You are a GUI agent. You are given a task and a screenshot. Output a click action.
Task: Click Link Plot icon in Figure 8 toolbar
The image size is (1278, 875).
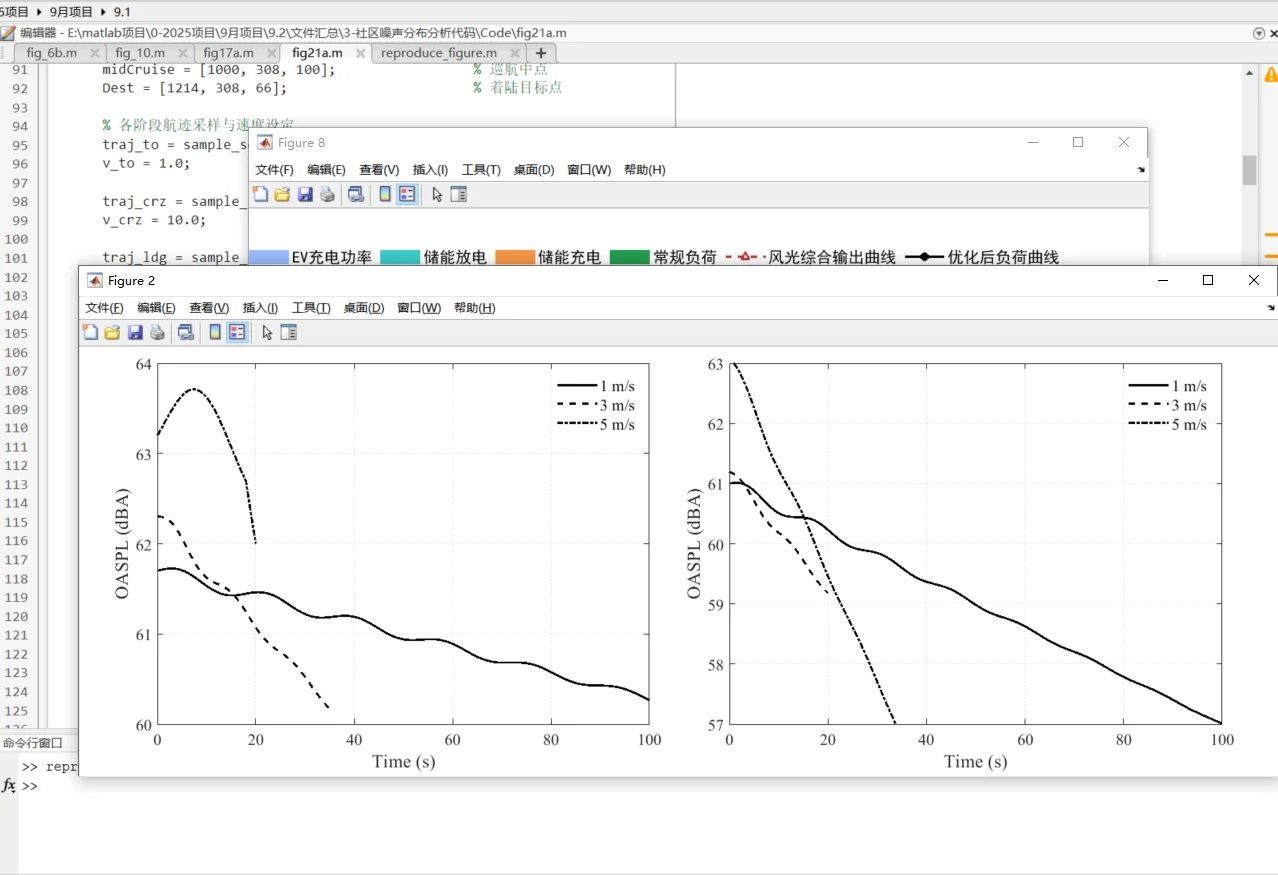coord(356,194)
